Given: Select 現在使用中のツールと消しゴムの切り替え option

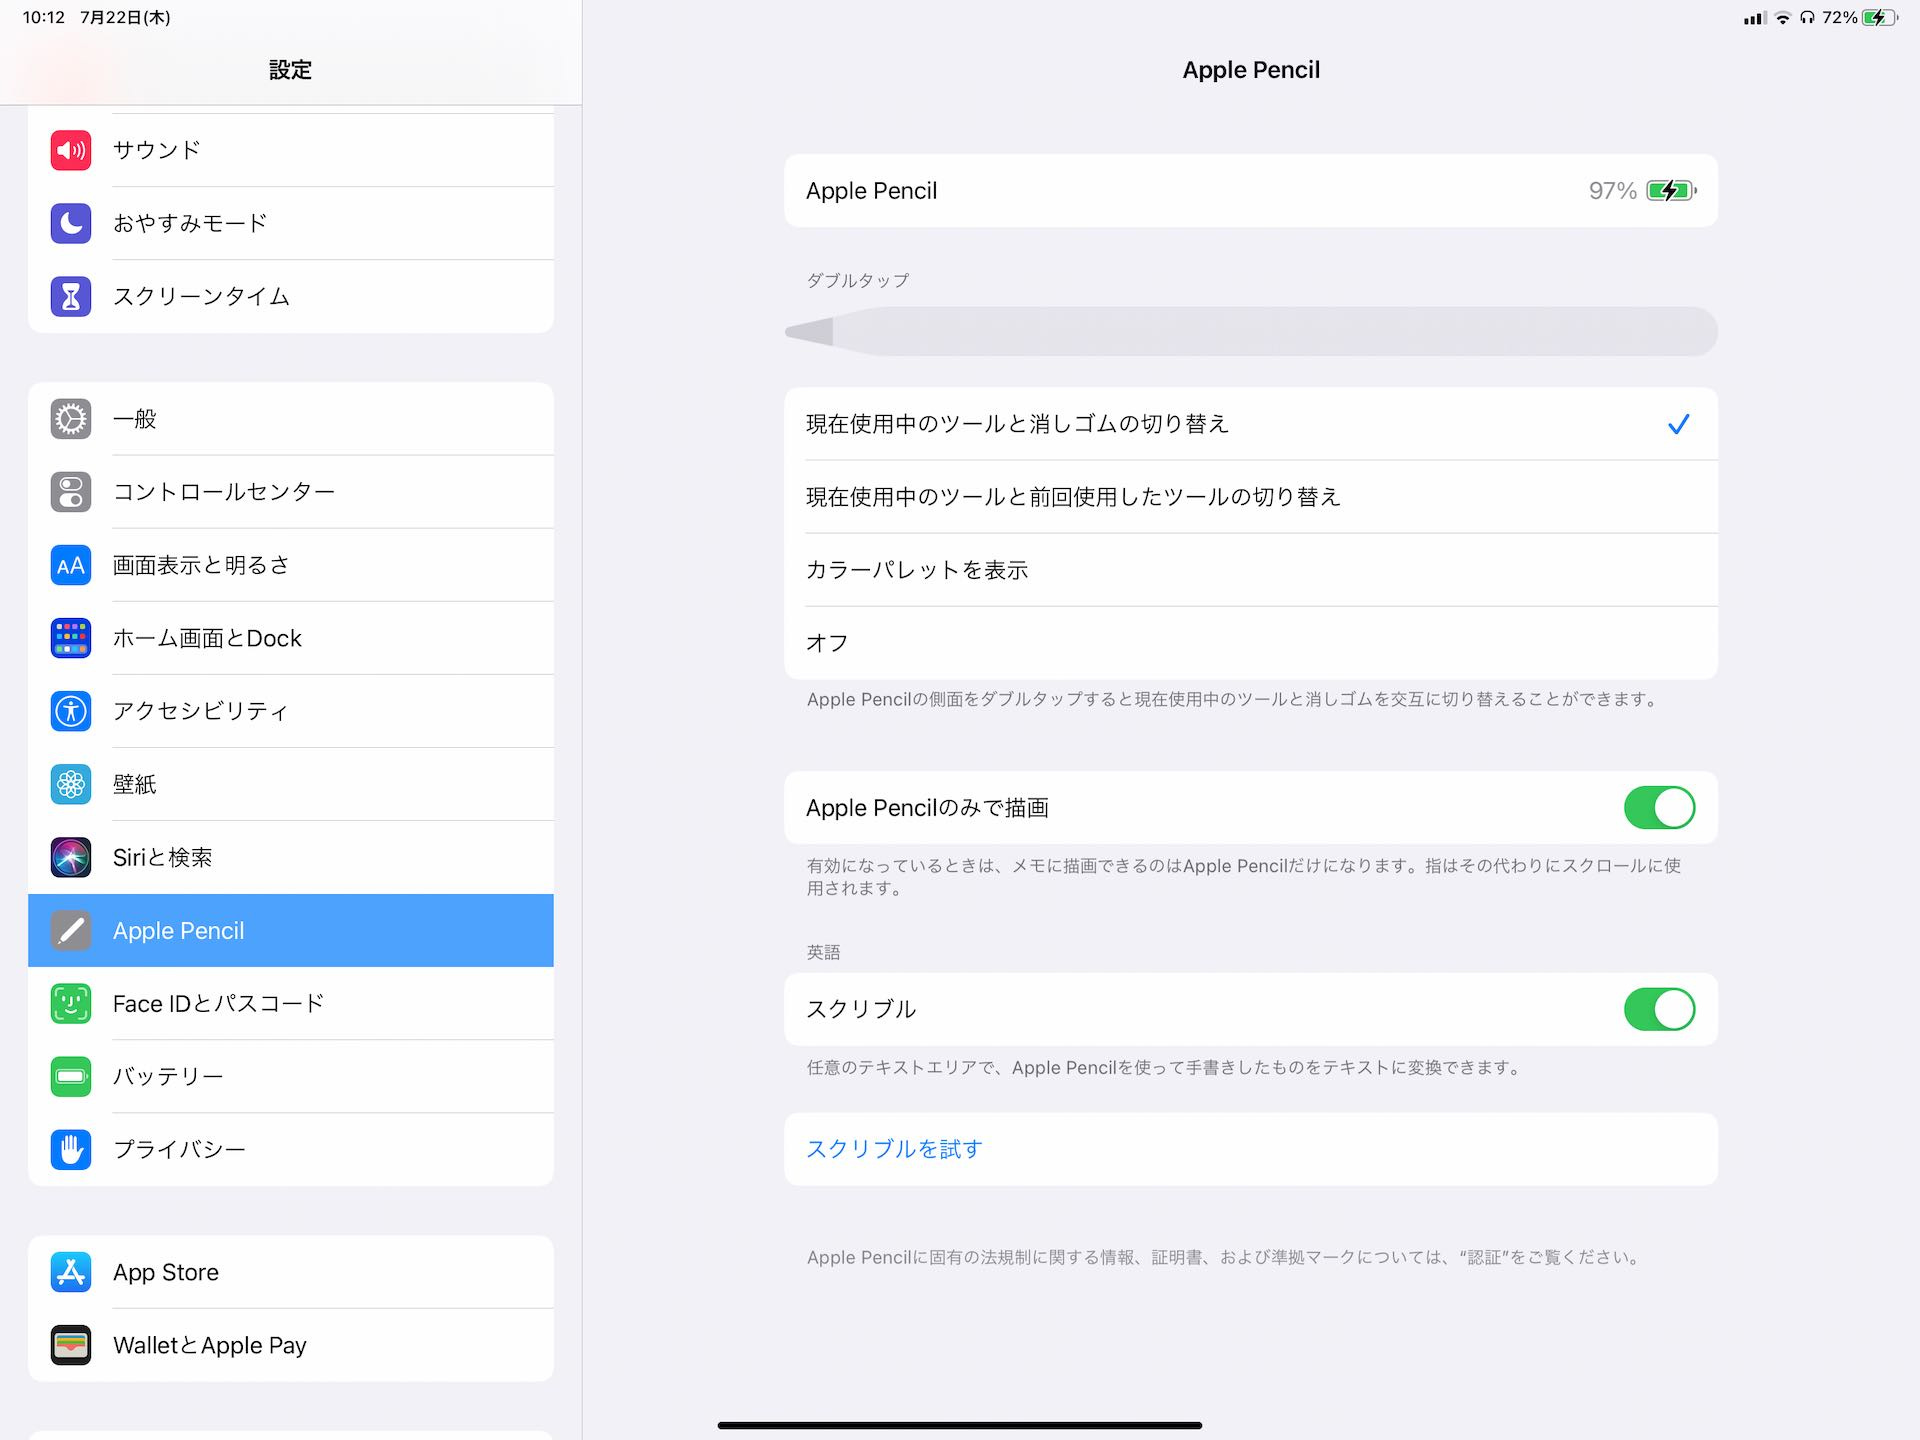Looking at the screenshot, I should (1251, 424).
